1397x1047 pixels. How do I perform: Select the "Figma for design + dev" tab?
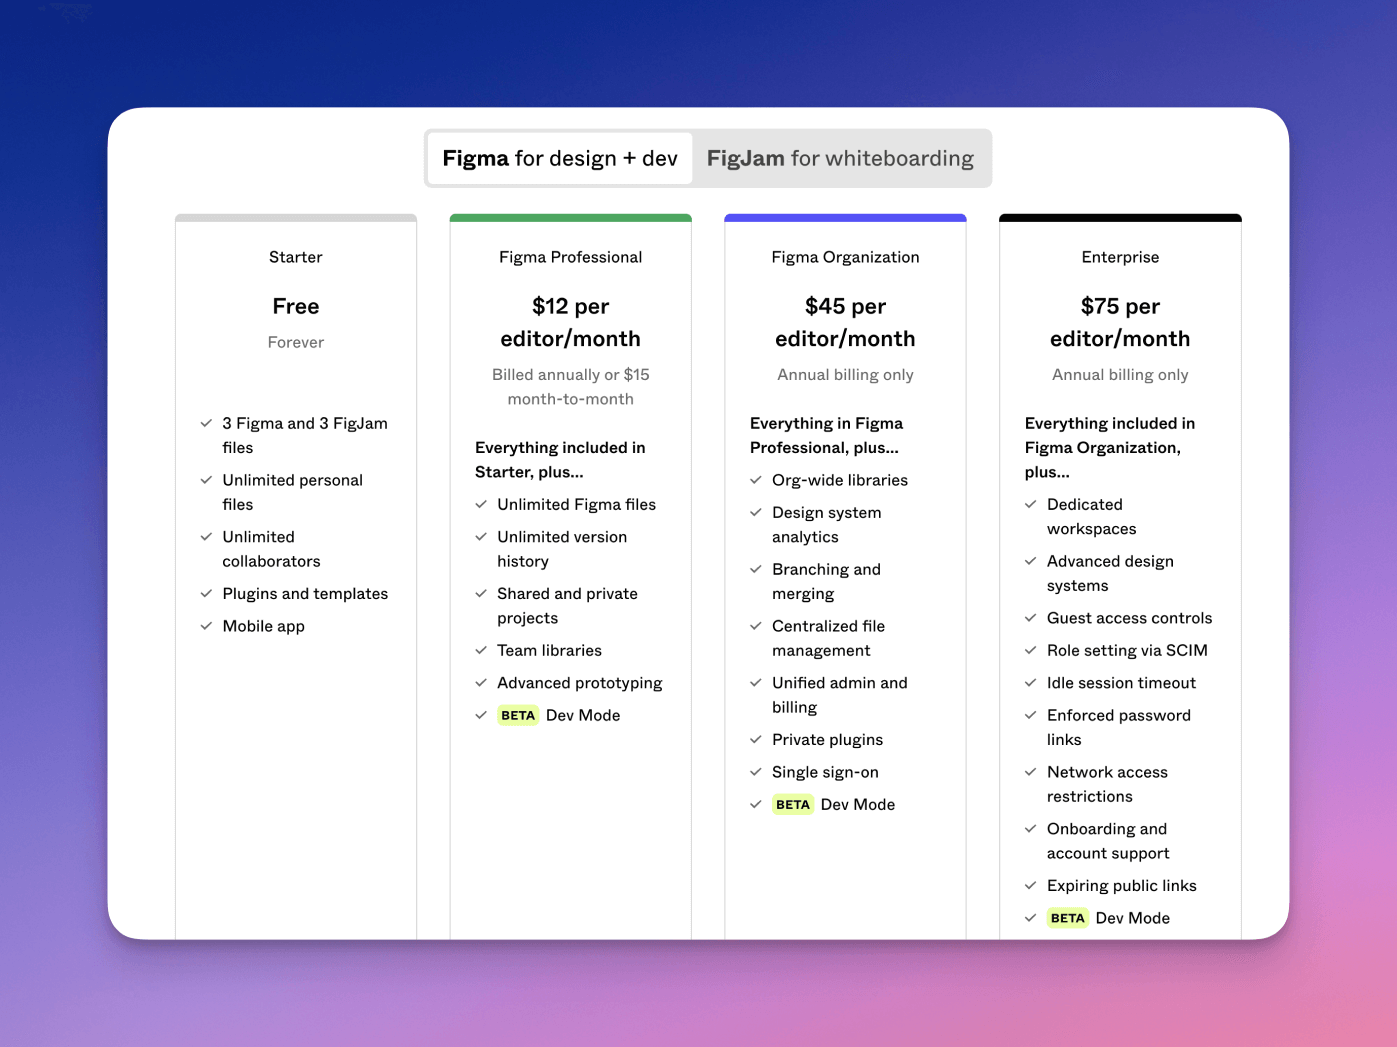559,158
